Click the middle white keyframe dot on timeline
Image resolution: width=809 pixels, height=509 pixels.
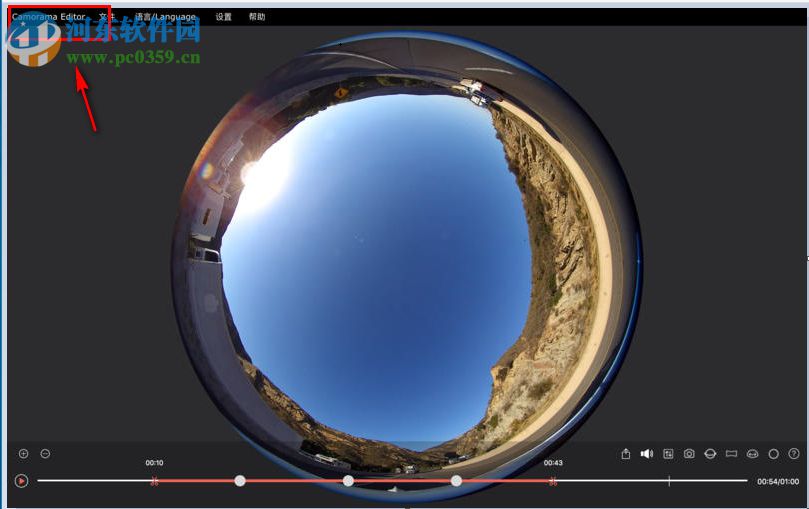[348, 481]
